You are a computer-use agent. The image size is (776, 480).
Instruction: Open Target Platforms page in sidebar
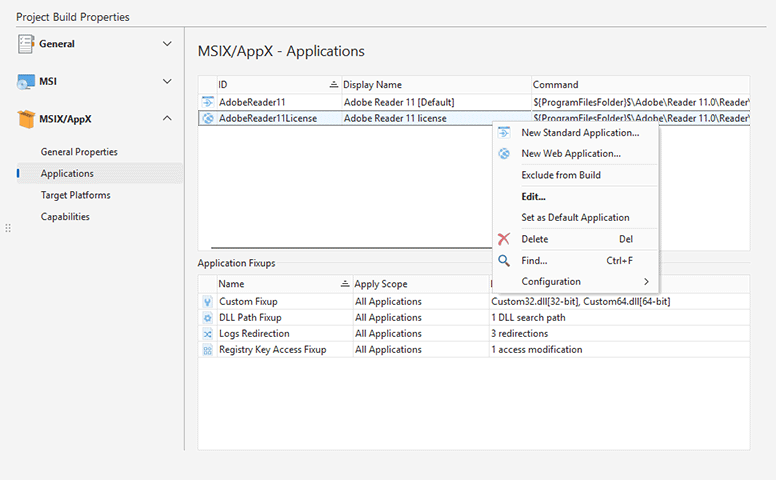tap(75, 195)
